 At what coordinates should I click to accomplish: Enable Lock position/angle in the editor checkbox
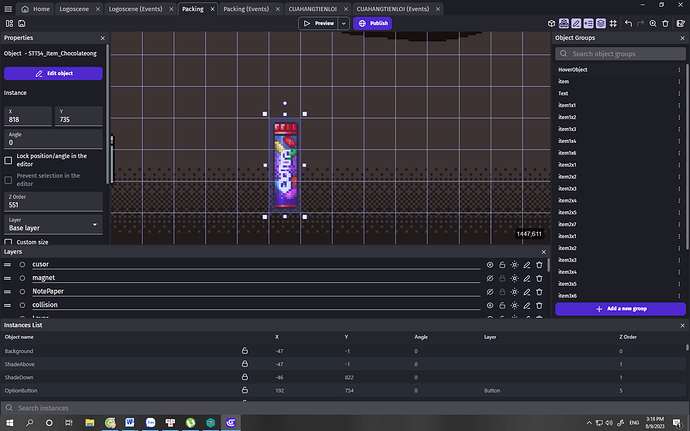[8, 160]
